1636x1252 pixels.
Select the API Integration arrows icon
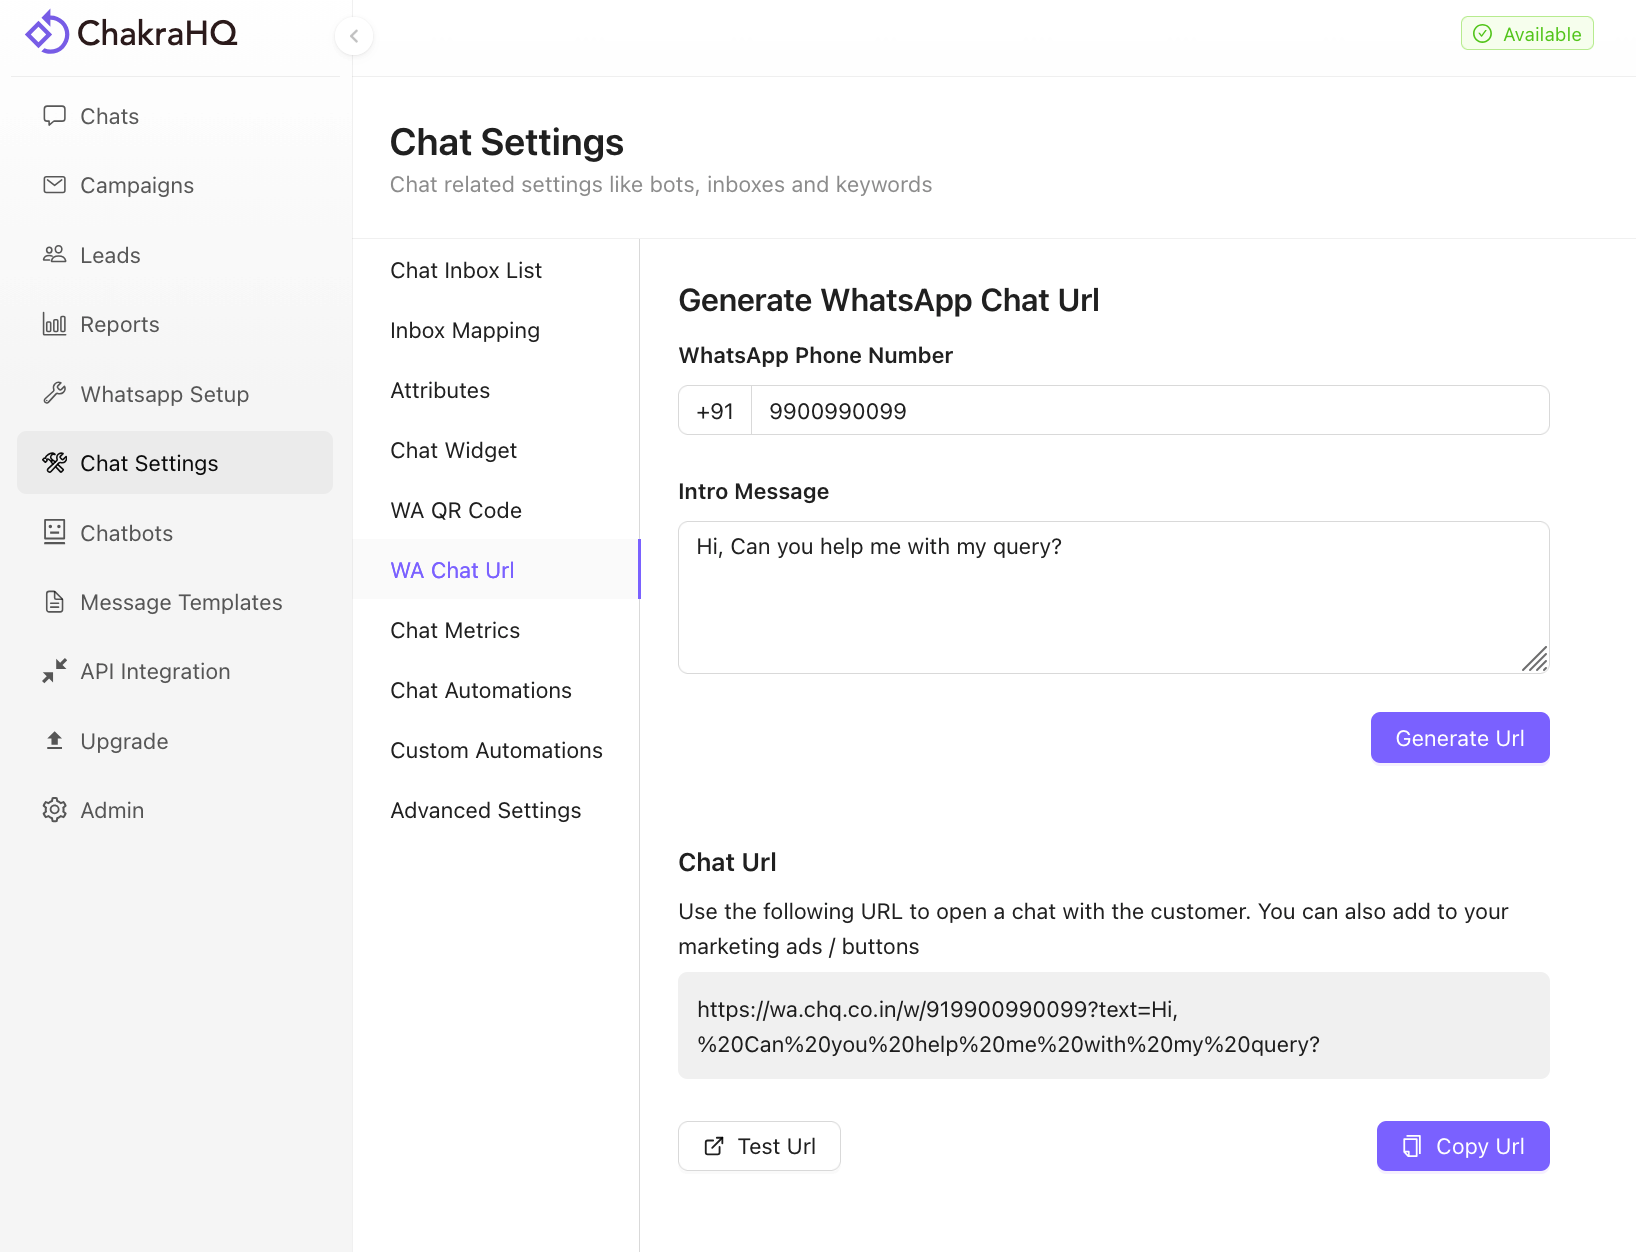(55, 671)
